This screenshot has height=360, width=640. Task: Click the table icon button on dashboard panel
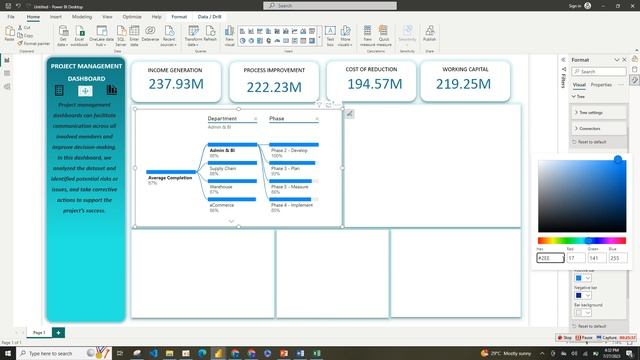click(x=59, y=90)
